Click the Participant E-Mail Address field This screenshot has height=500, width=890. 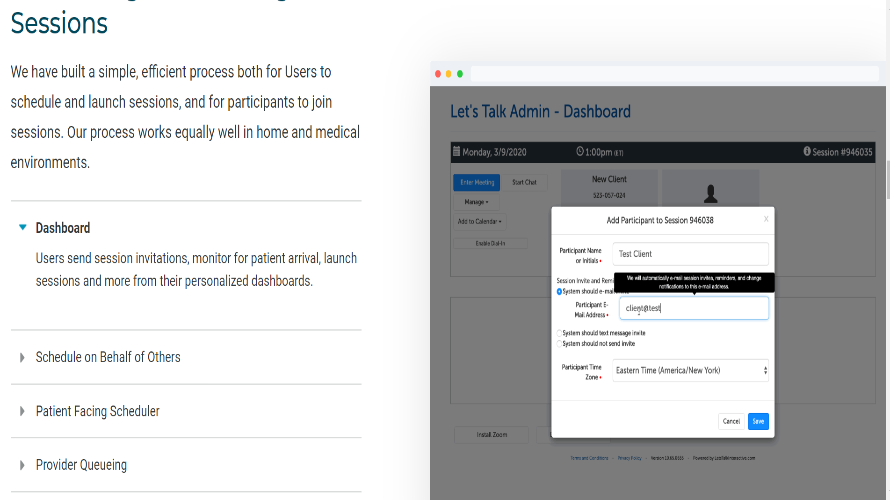pyautogui.click(x=694, y=308)
